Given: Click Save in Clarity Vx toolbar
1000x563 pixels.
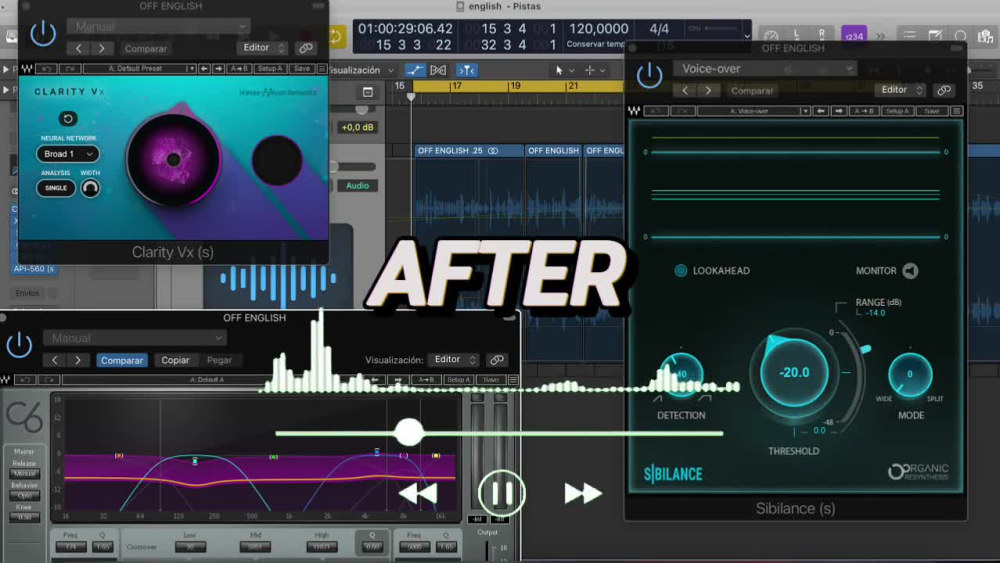Looking at the screenshot, I should 302,68.
